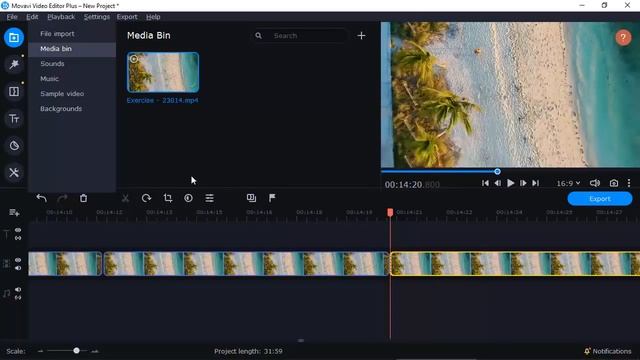
Task: Zoom out timeline with scale minus
Action: [x=40, y=351]
